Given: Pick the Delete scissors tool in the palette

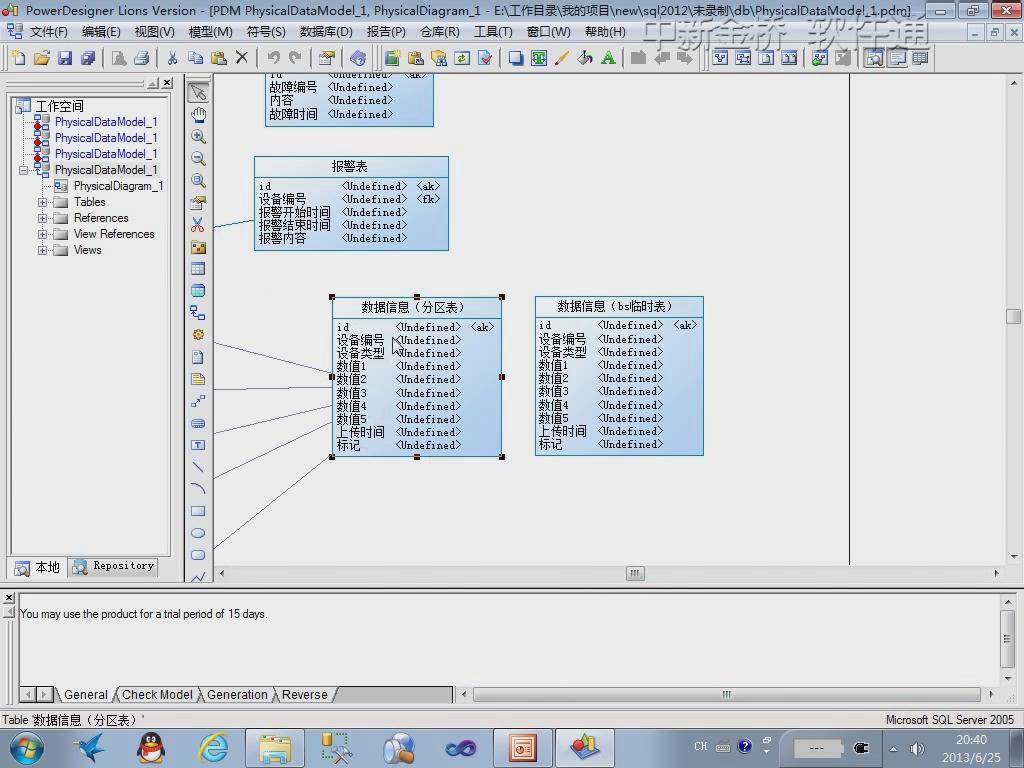Looking at the screenshot, I should point(198,225).
